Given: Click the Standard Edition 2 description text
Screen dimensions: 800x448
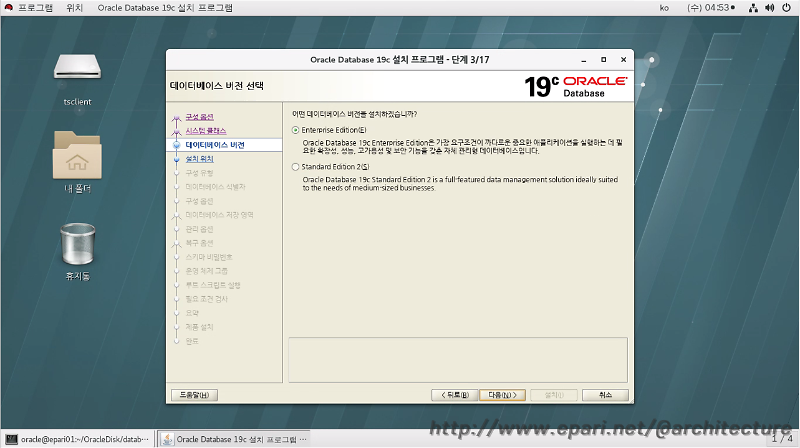Looking at the screenshot, I should pos(460,184).
